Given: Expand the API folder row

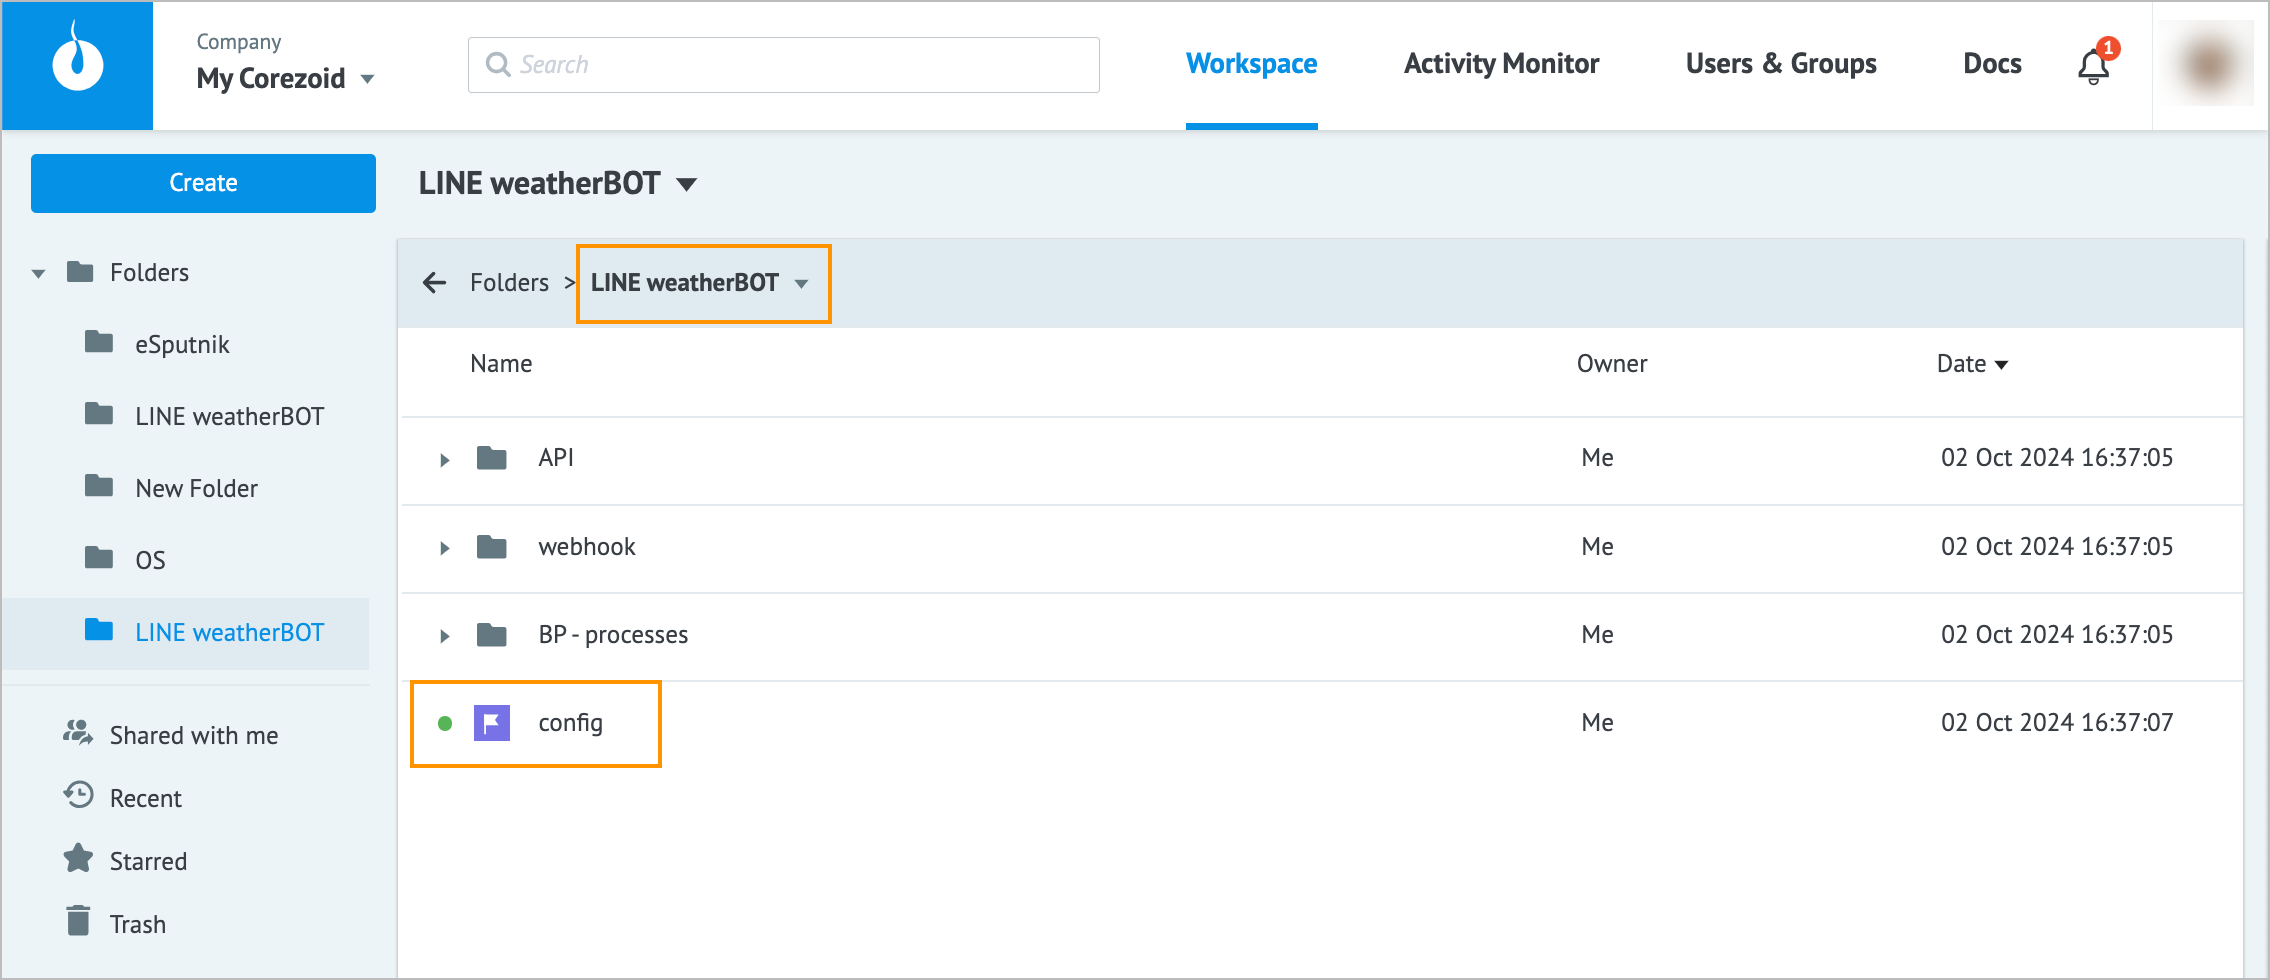Looking at the screenshot, I should tap(445, 460).
